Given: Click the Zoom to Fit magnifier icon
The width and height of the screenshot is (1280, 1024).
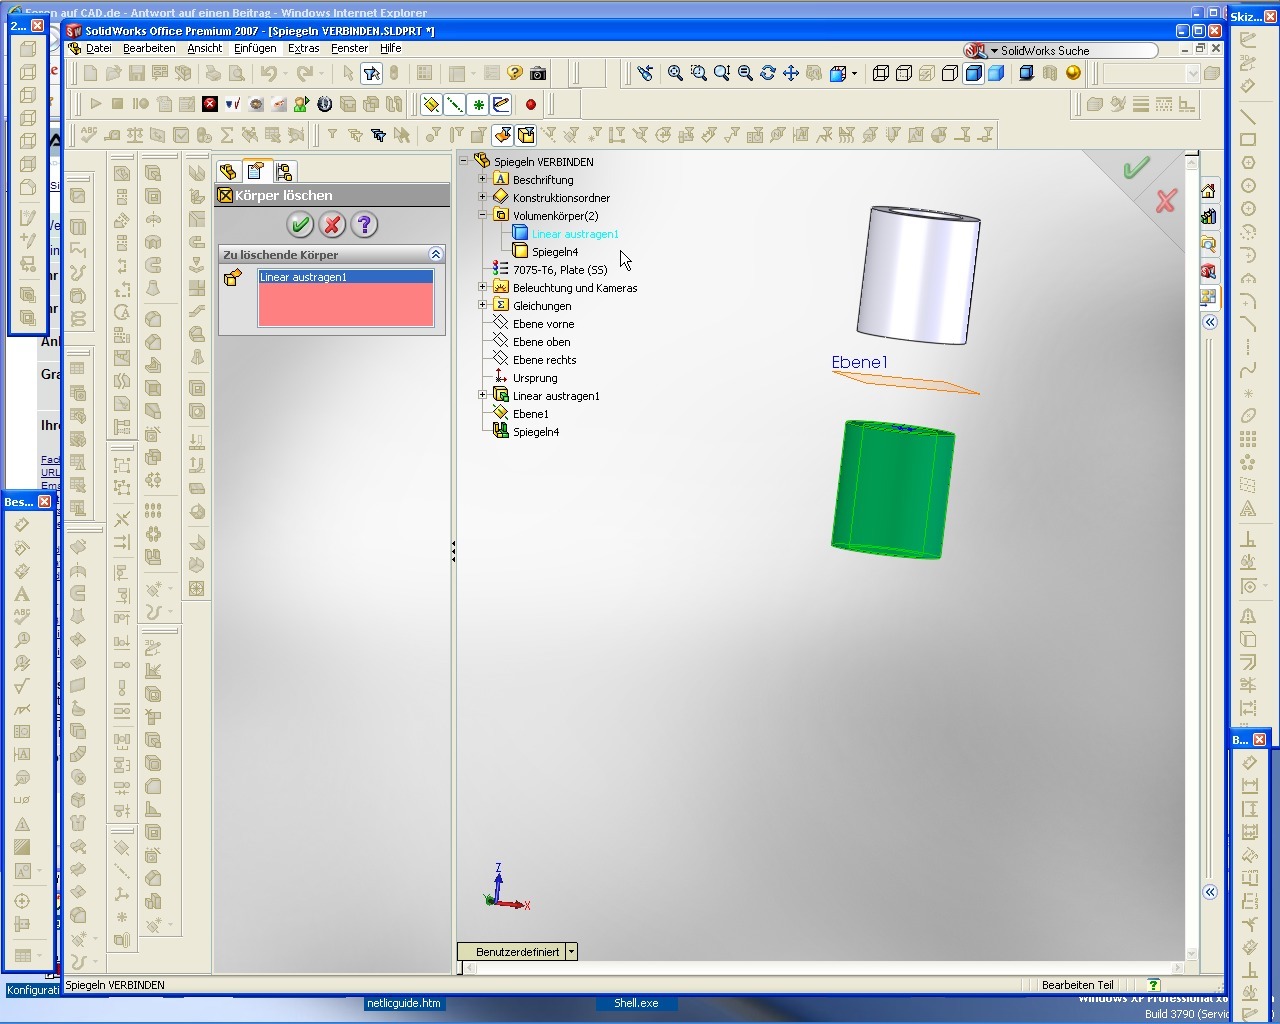Looking at the screenshot, I should point(675,73).
